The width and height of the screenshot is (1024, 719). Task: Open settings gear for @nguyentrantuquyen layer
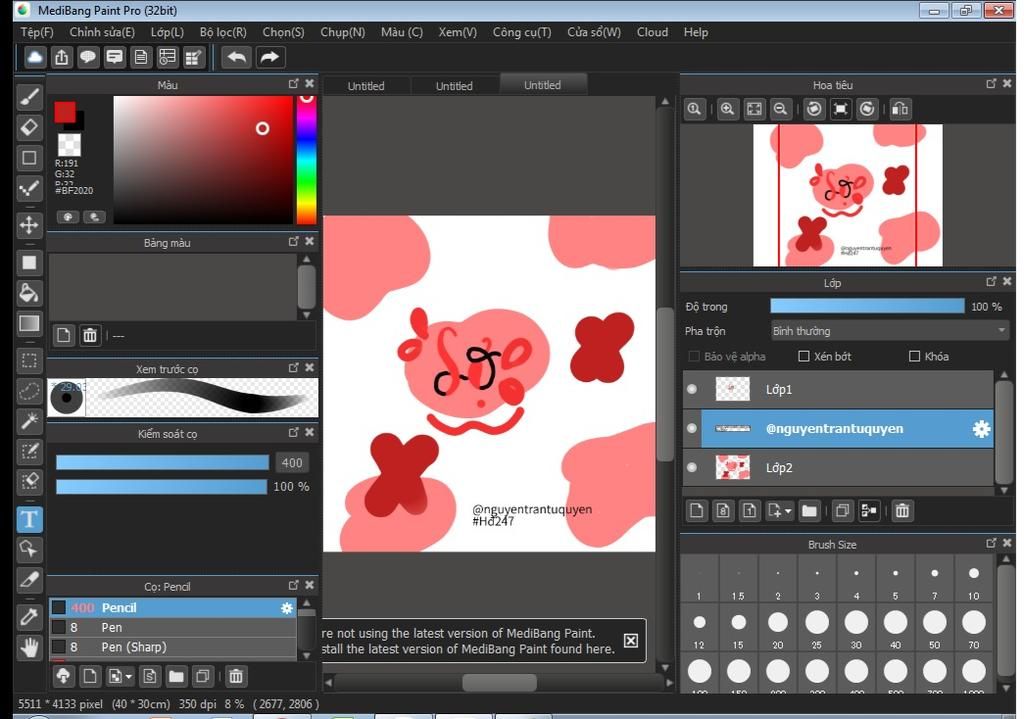[x=981, y=429]
